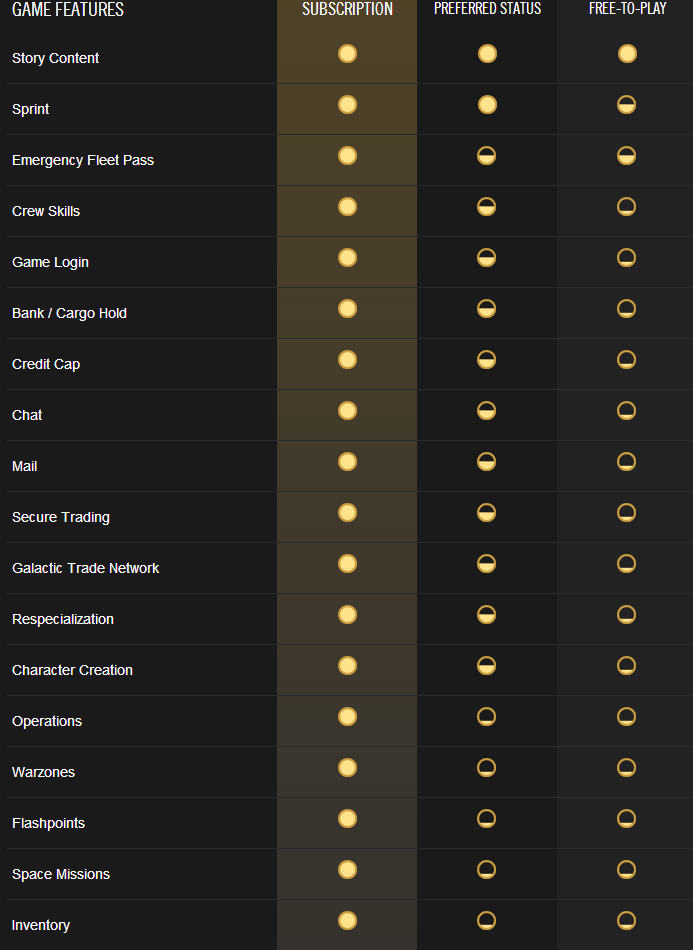This screenshot has width=693, height=950.
Task: Select the Free-to-Play column header
Action: pos(628,8)
